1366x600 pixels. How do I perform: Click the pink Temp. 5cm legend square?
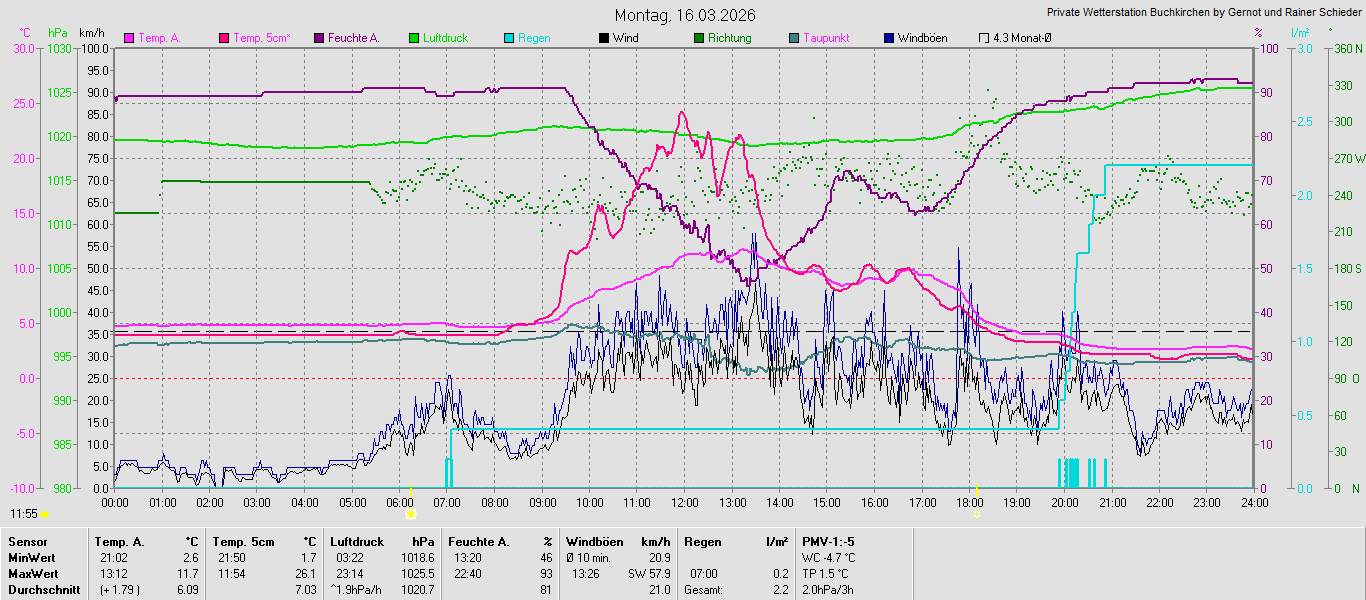pyautogui.click(x=224, y=38)
